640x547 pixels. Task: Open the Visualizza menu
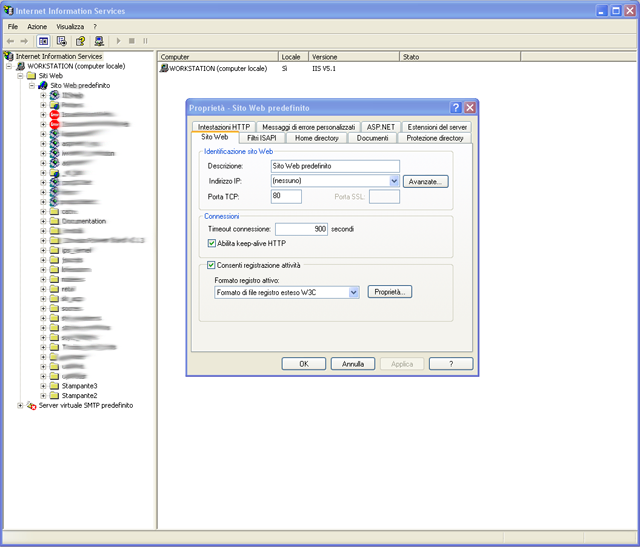70,27
